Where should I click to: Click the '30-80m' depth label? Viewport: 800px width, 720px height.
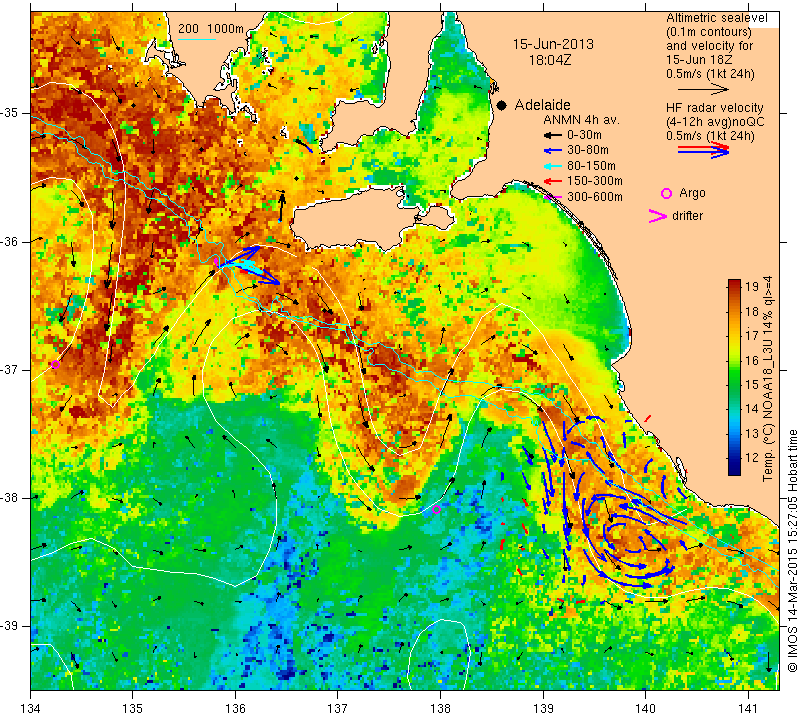pyautogui.click(x=588, y=150)
